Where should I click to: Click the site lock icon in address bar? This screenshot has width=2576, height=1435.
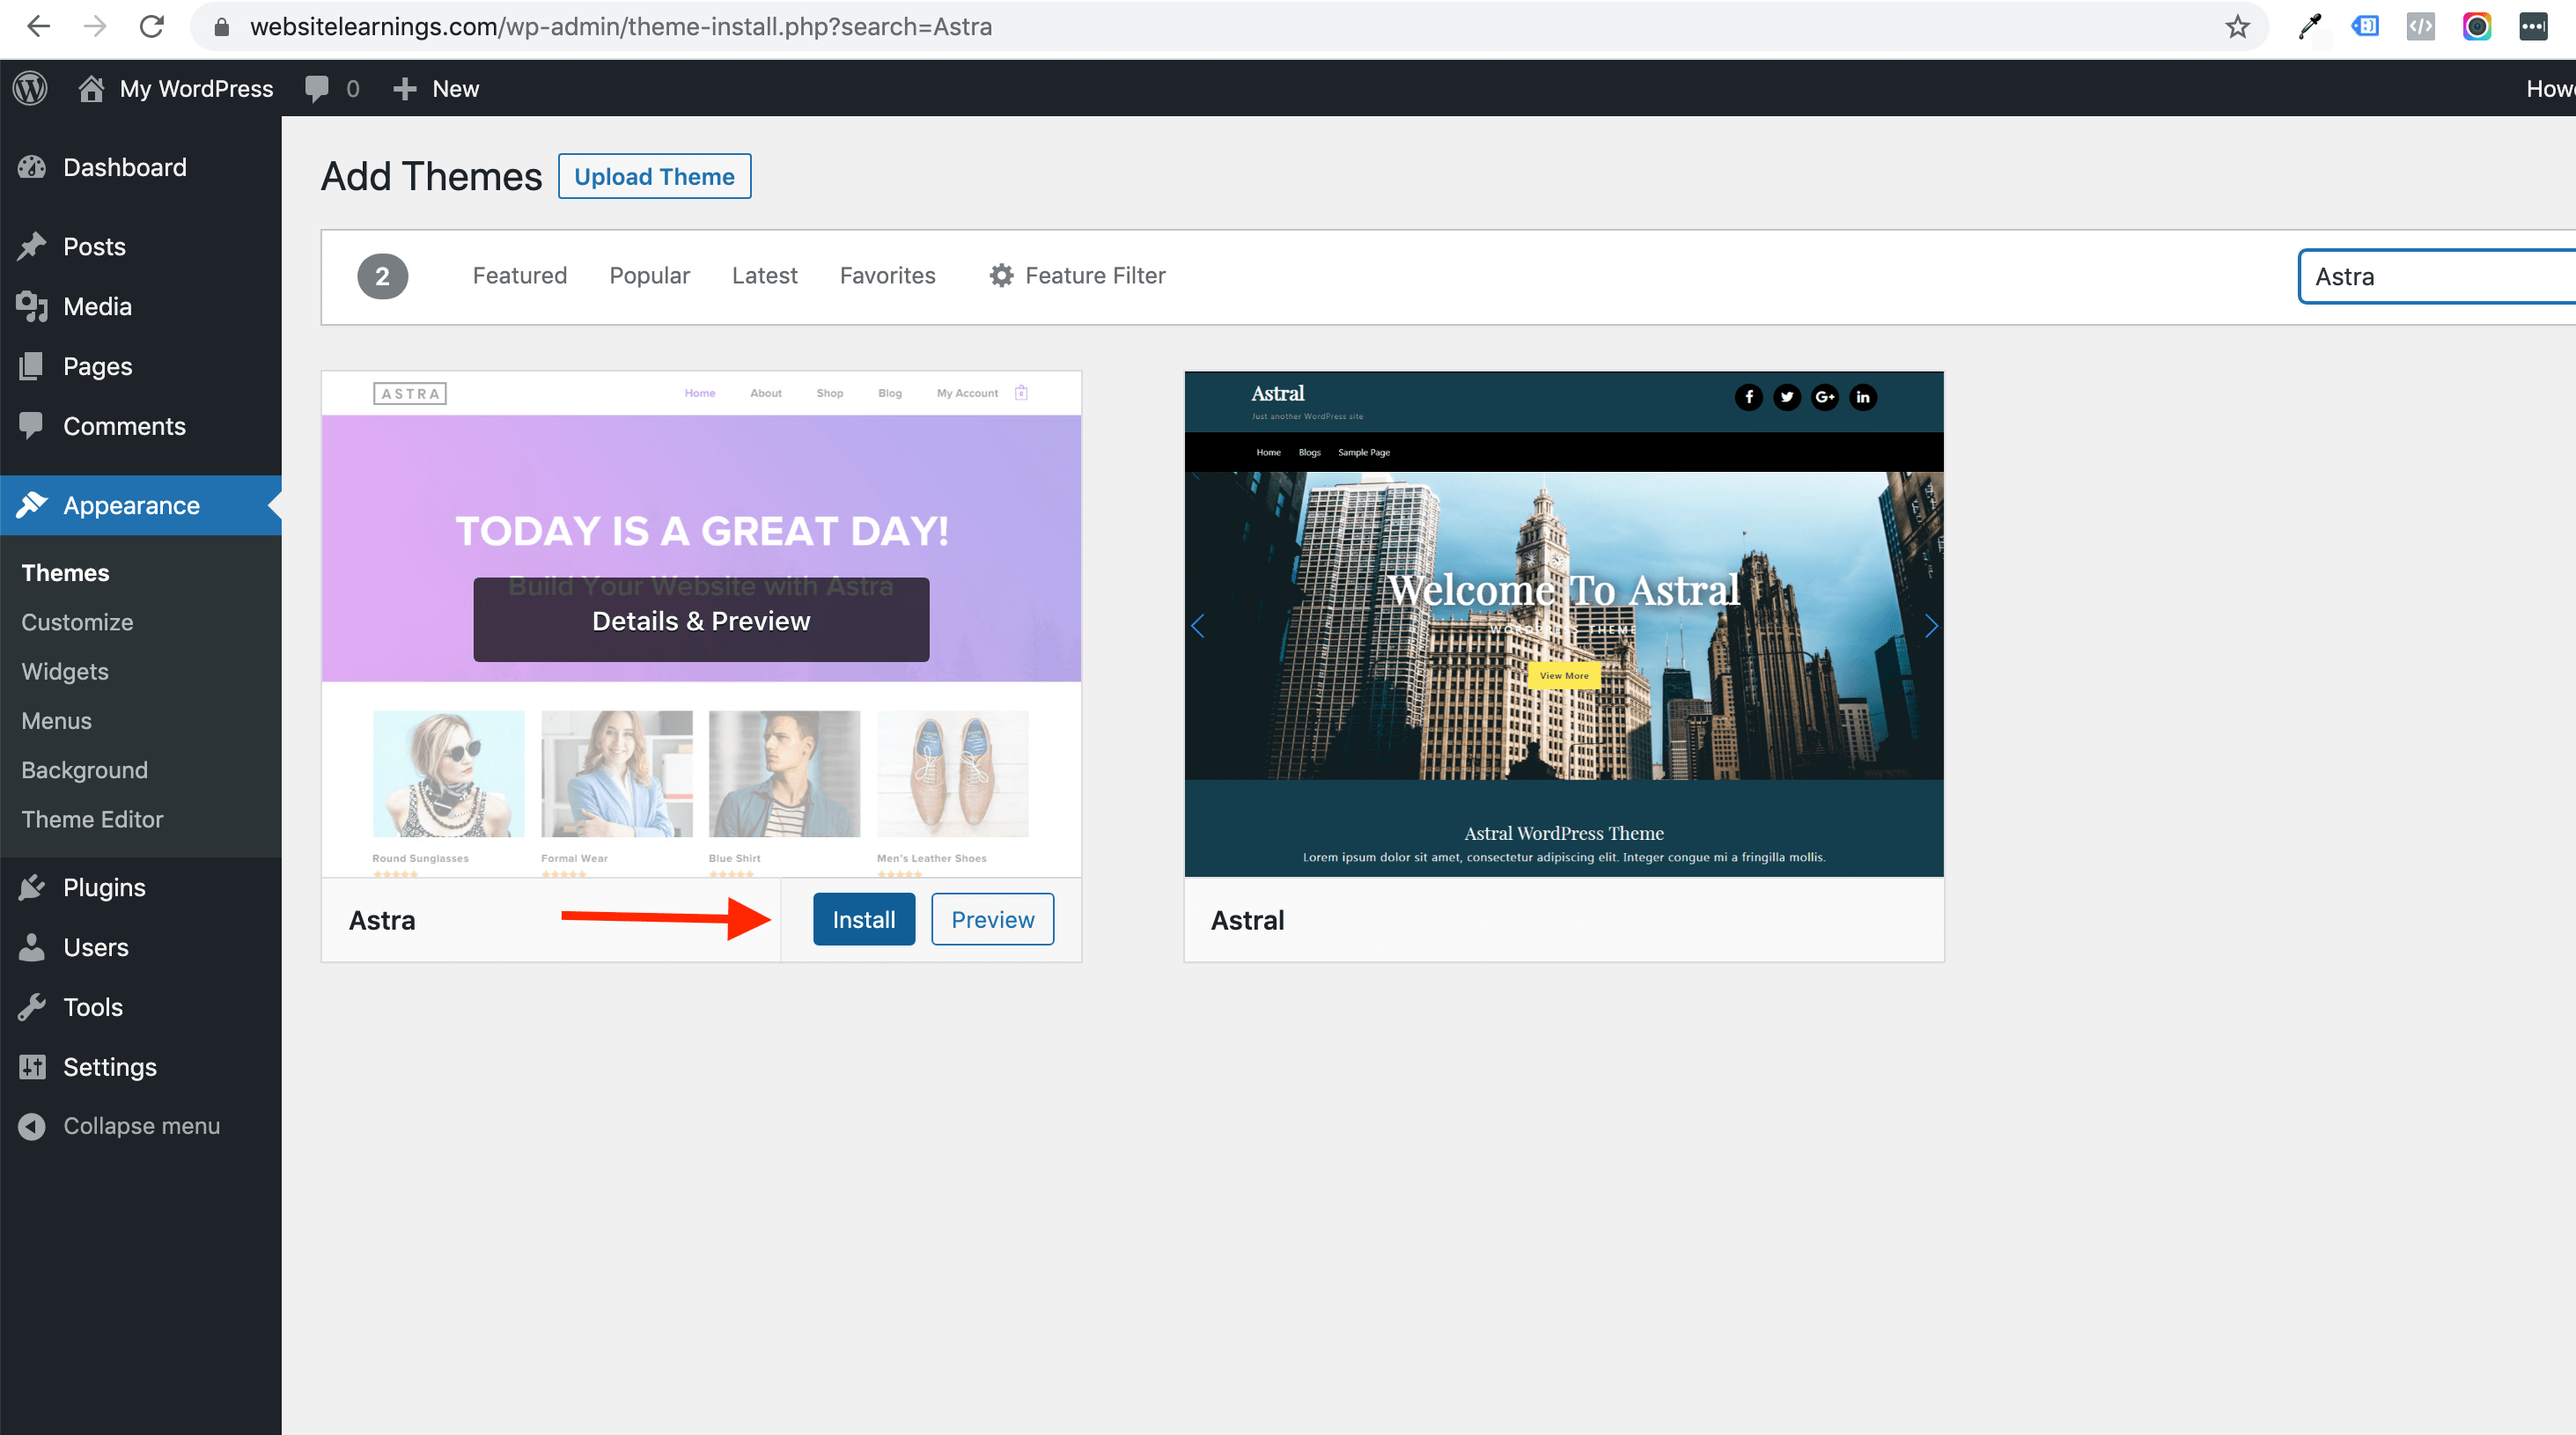(x=222, y=27)
